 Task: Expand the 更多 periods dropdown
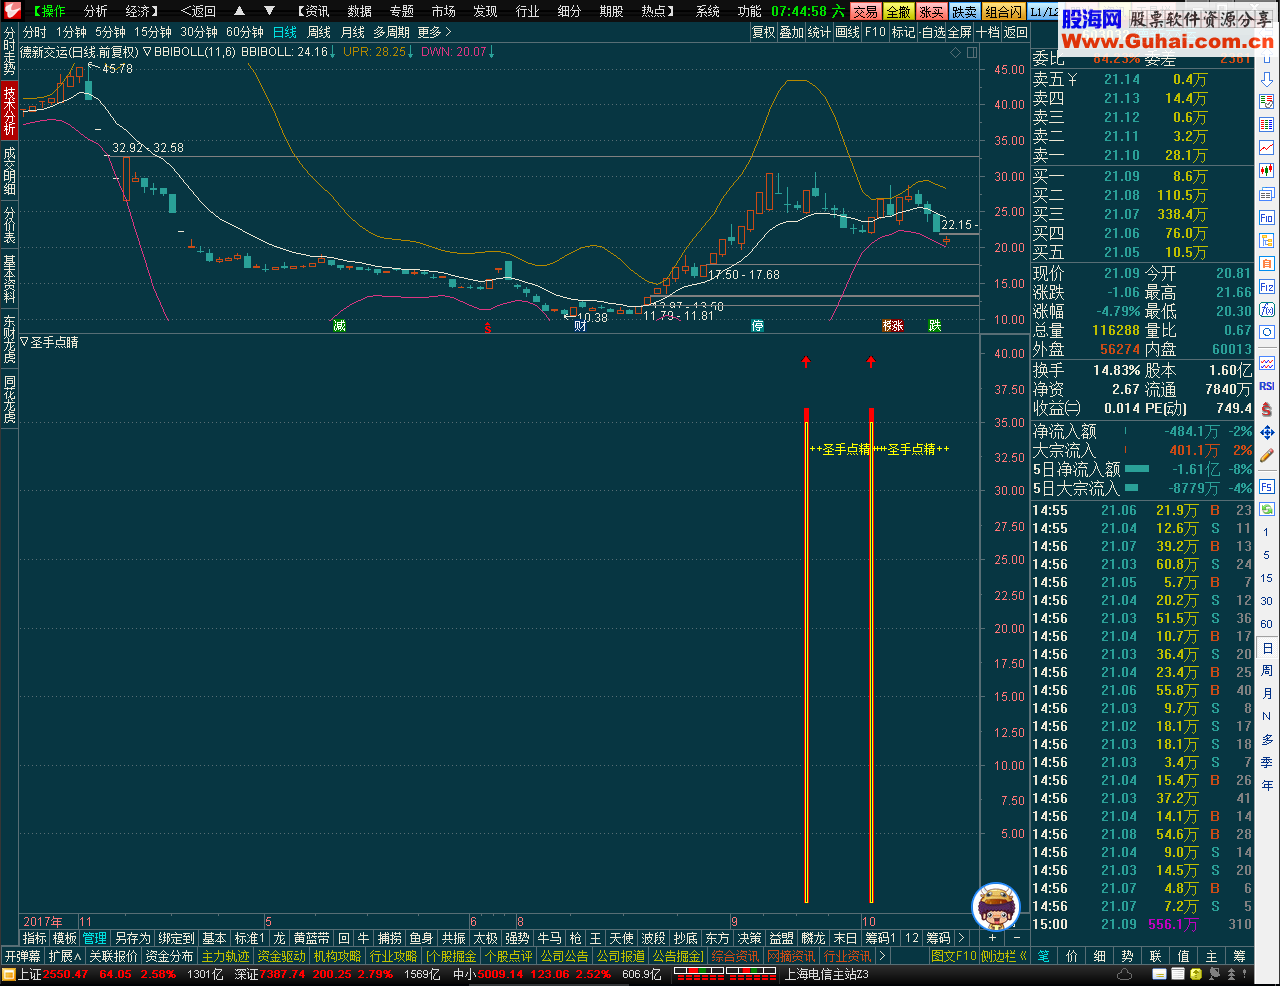(434, 32)
